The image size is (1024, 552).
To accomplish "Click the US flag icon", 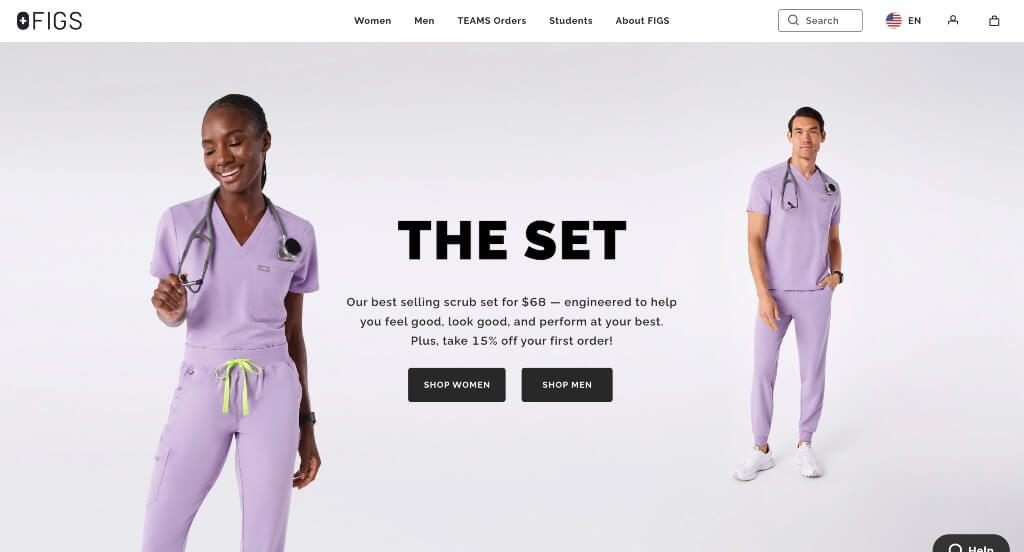I will [893, 21].
